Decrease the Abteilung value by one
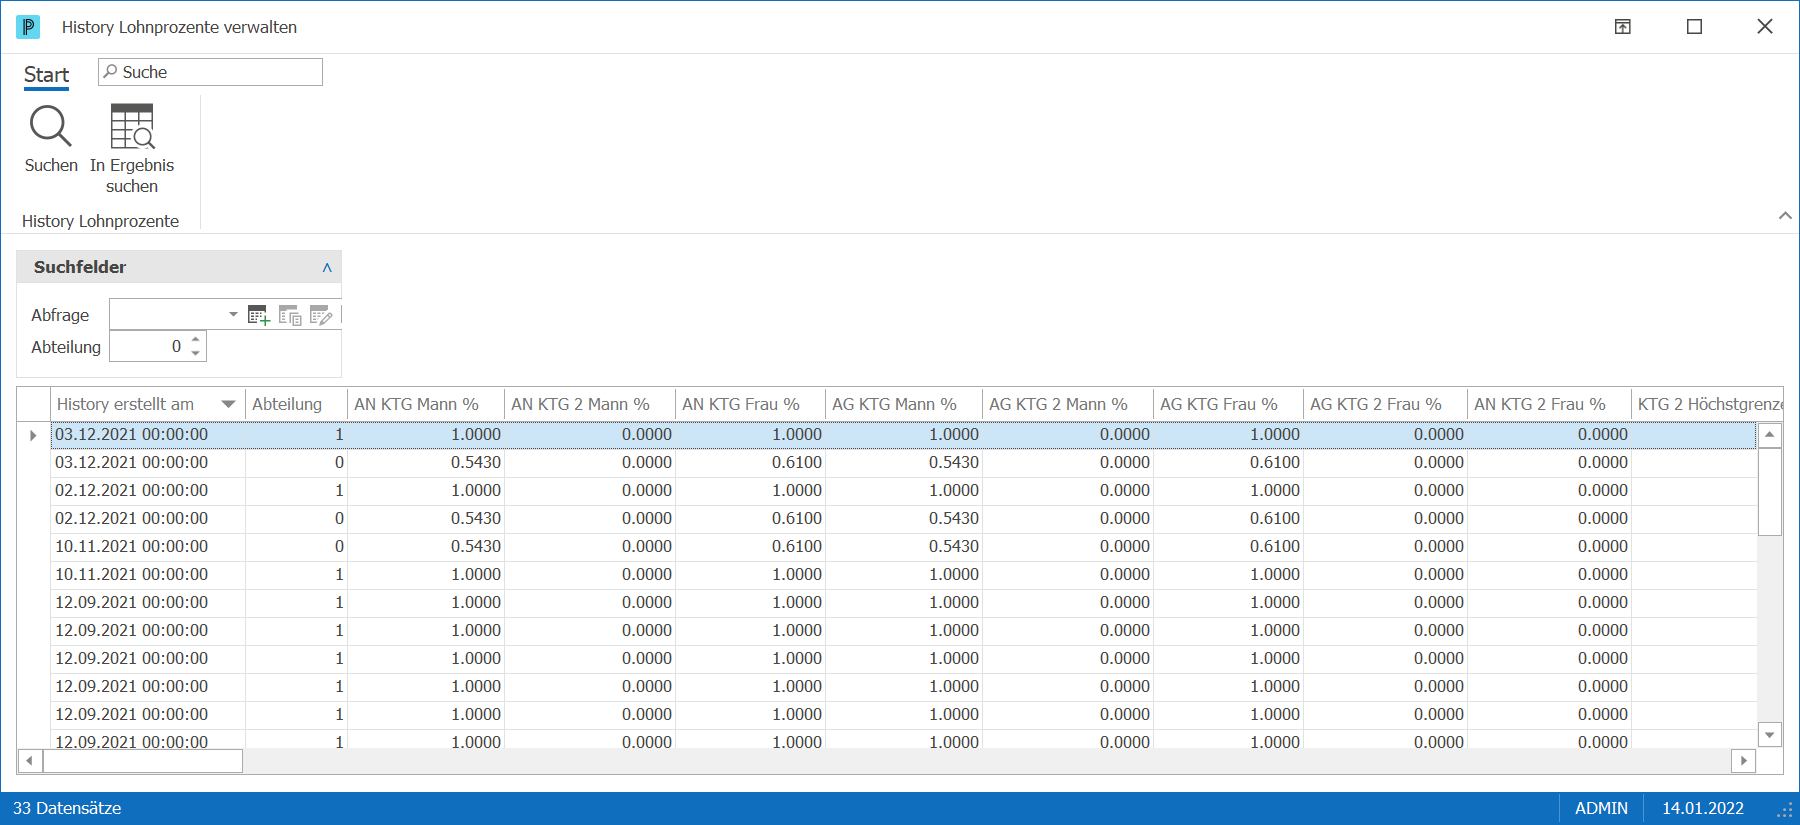1800x825 pixels. 196,353
